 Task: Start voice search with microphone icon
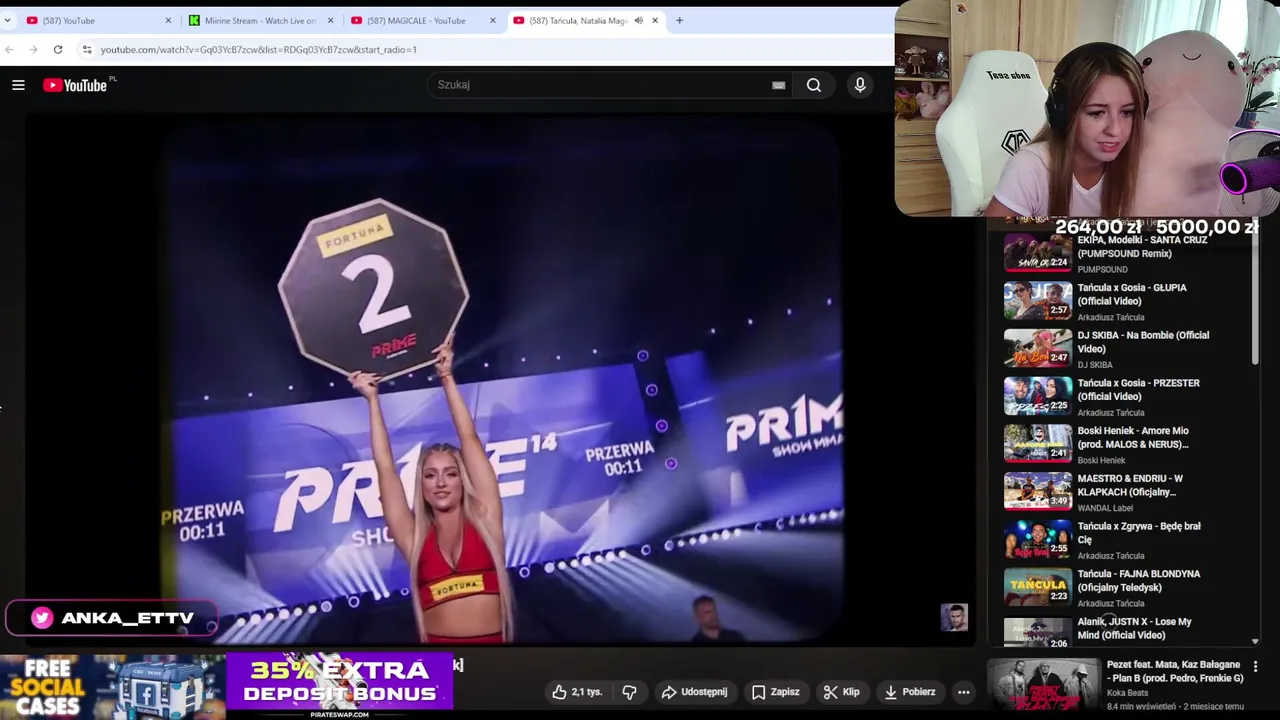860,85
